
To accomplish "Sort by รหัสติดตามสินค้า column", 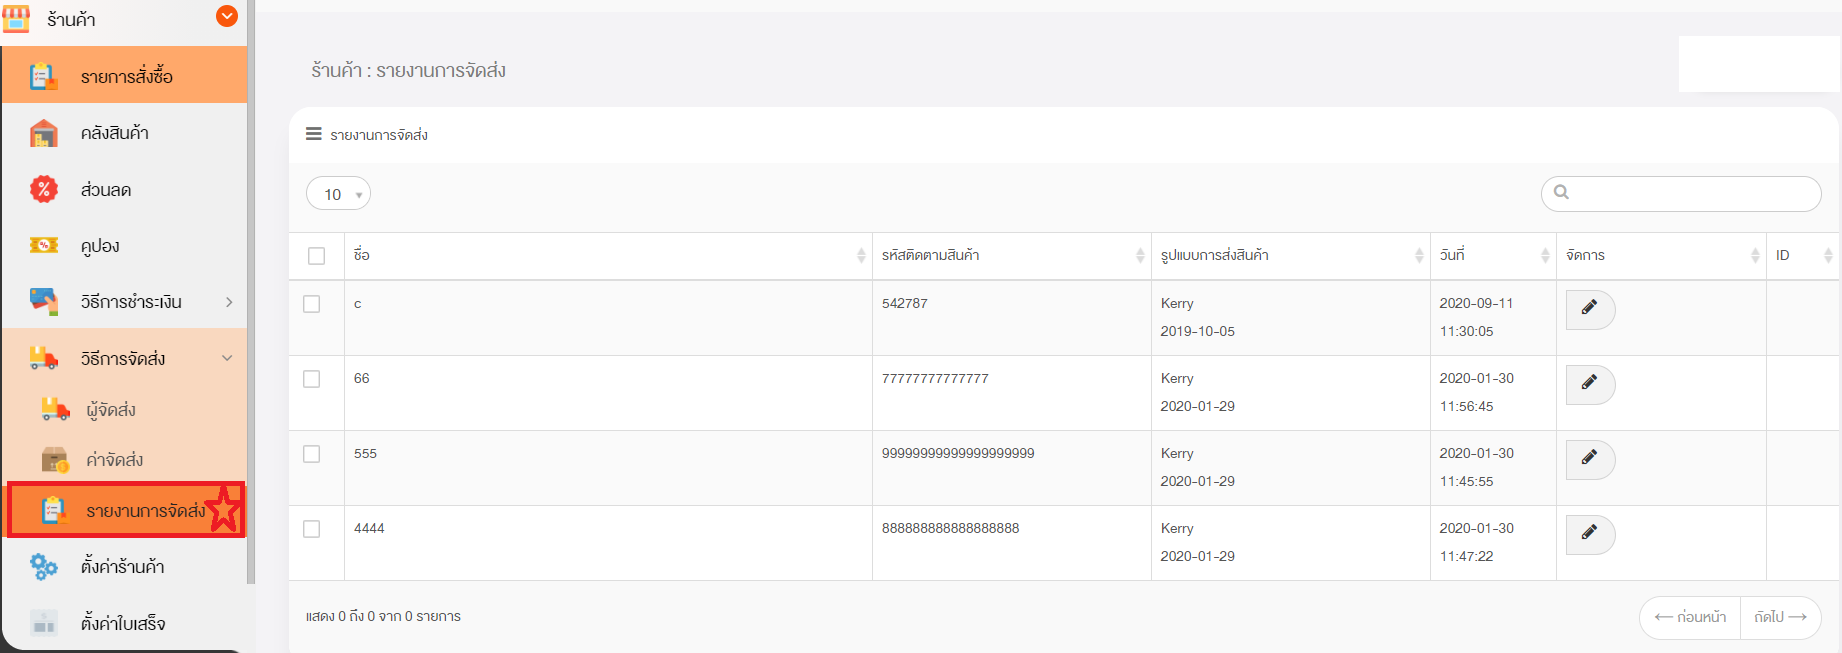I will (1012, 256).
